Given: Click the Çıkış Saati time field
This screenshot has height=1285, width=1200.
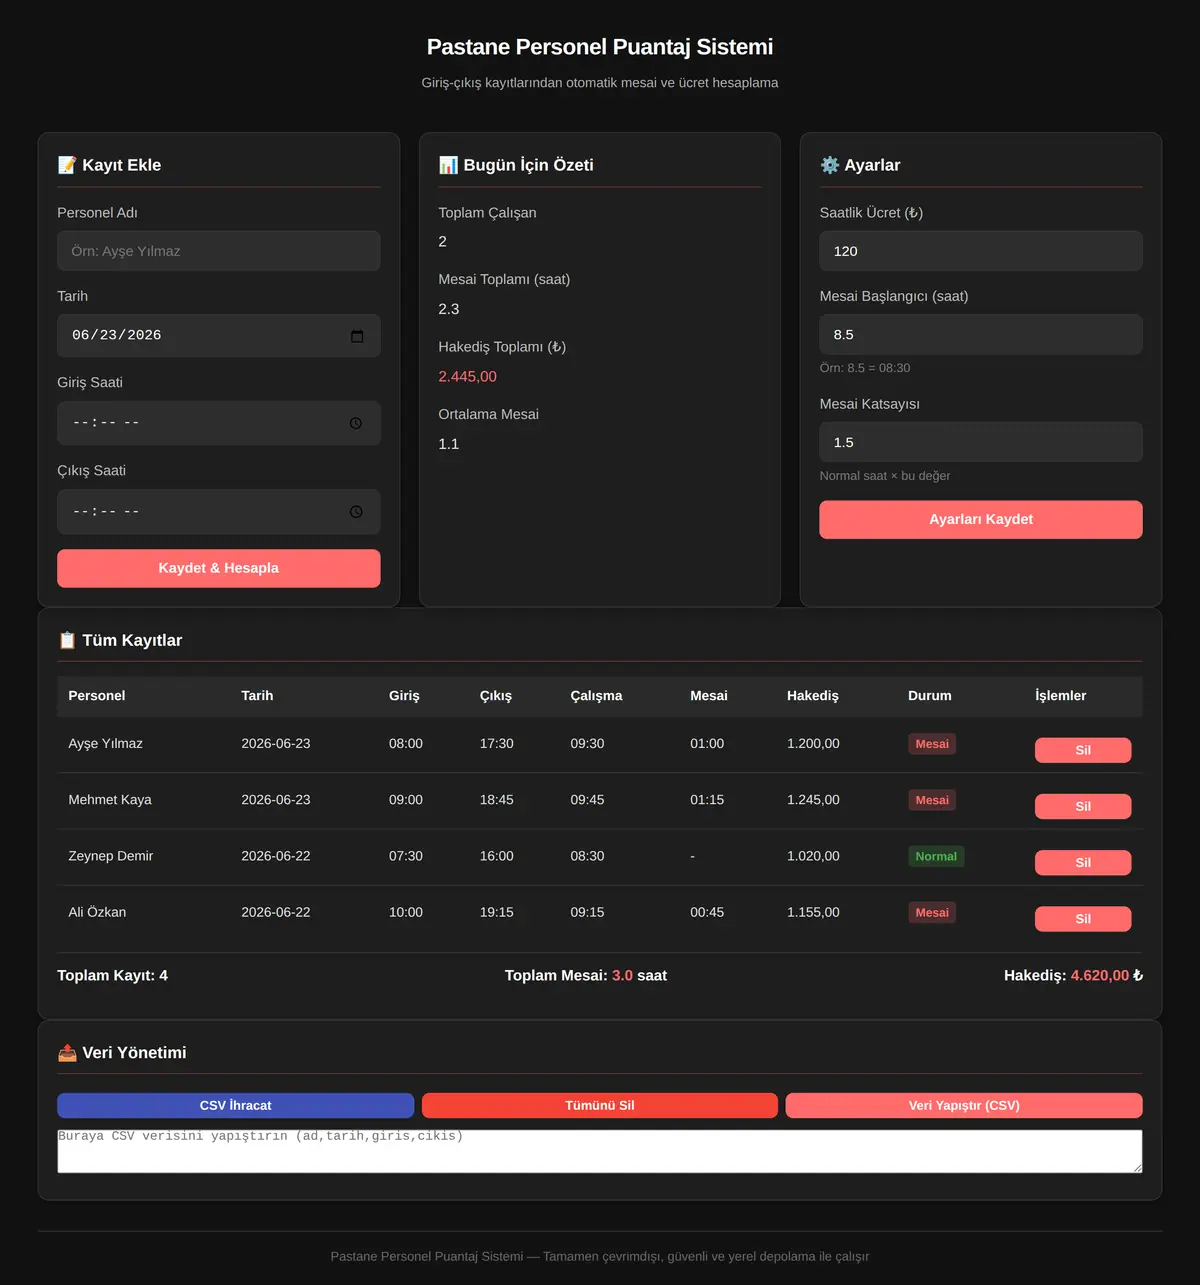Looking at the screenshot, I should (219, 512).
